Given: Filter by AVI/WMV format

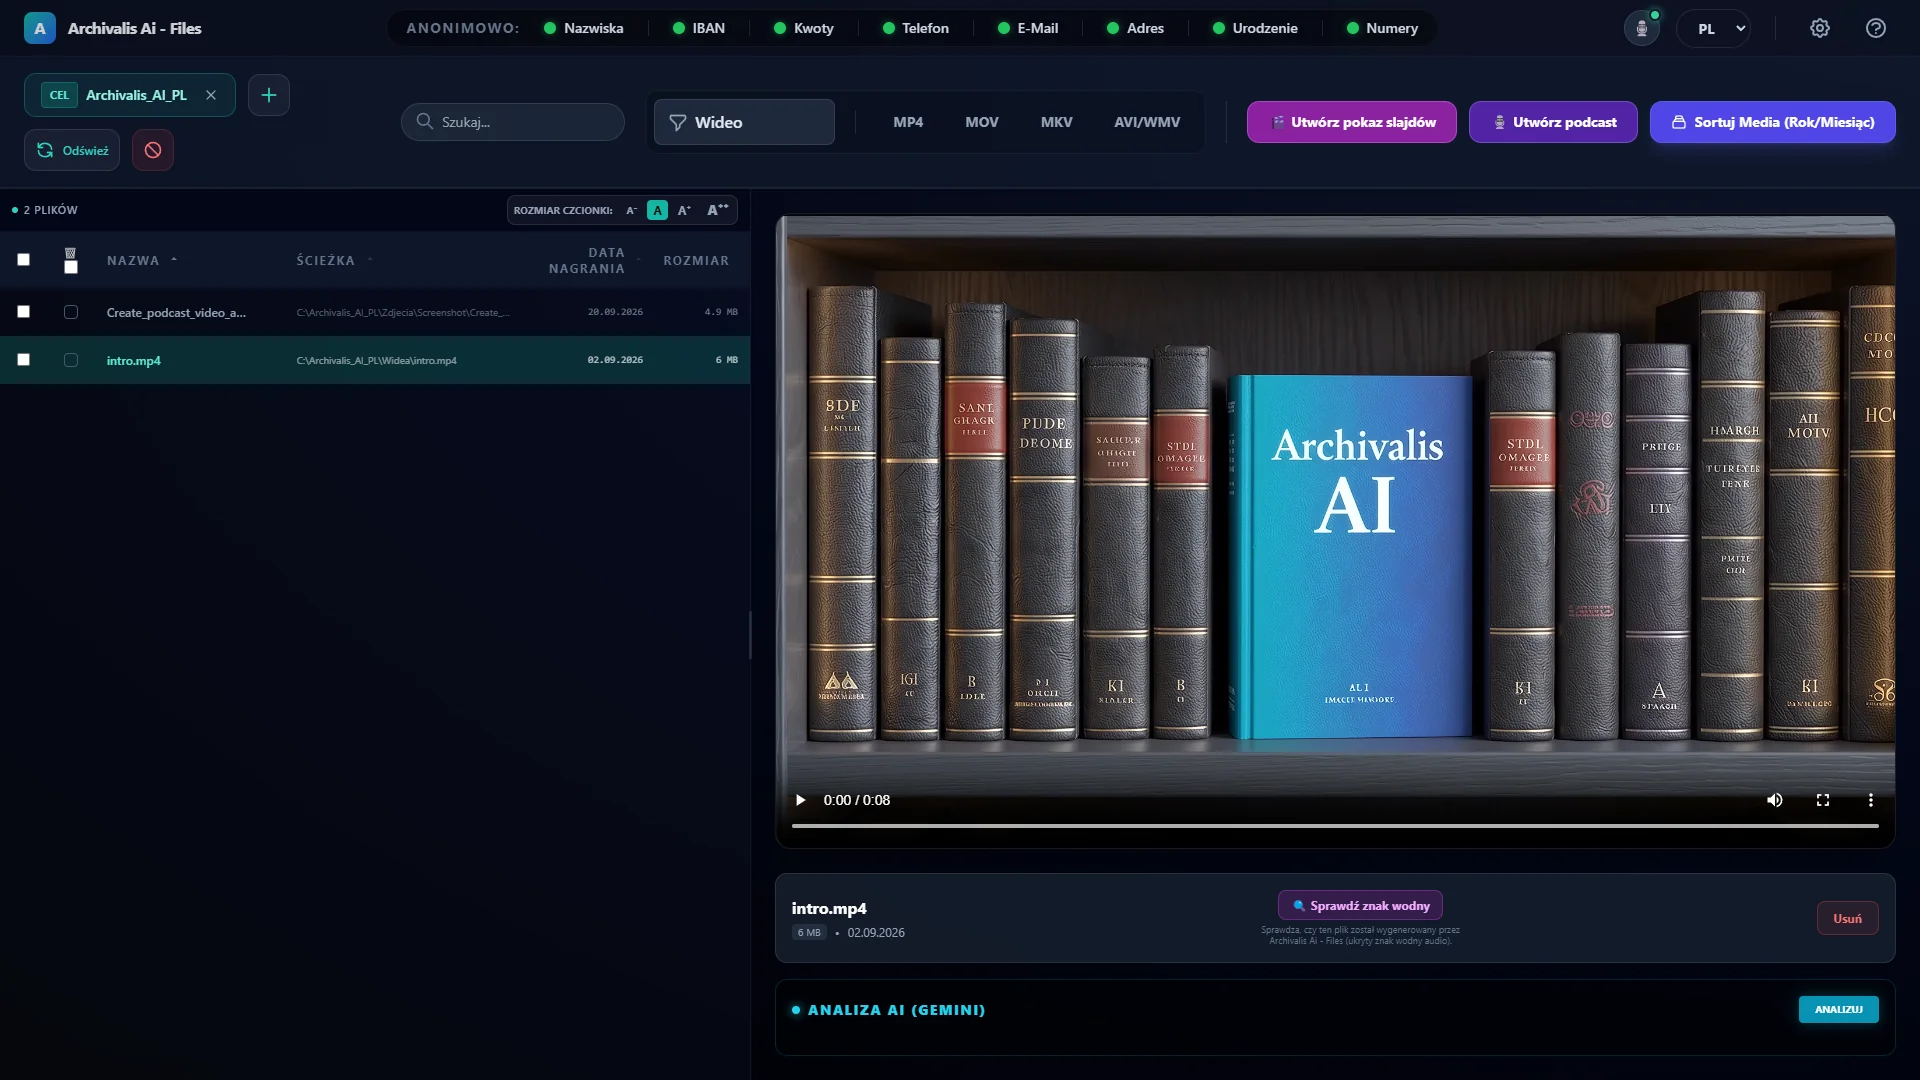Looking at the screenshot, I should pos(1147,122).
